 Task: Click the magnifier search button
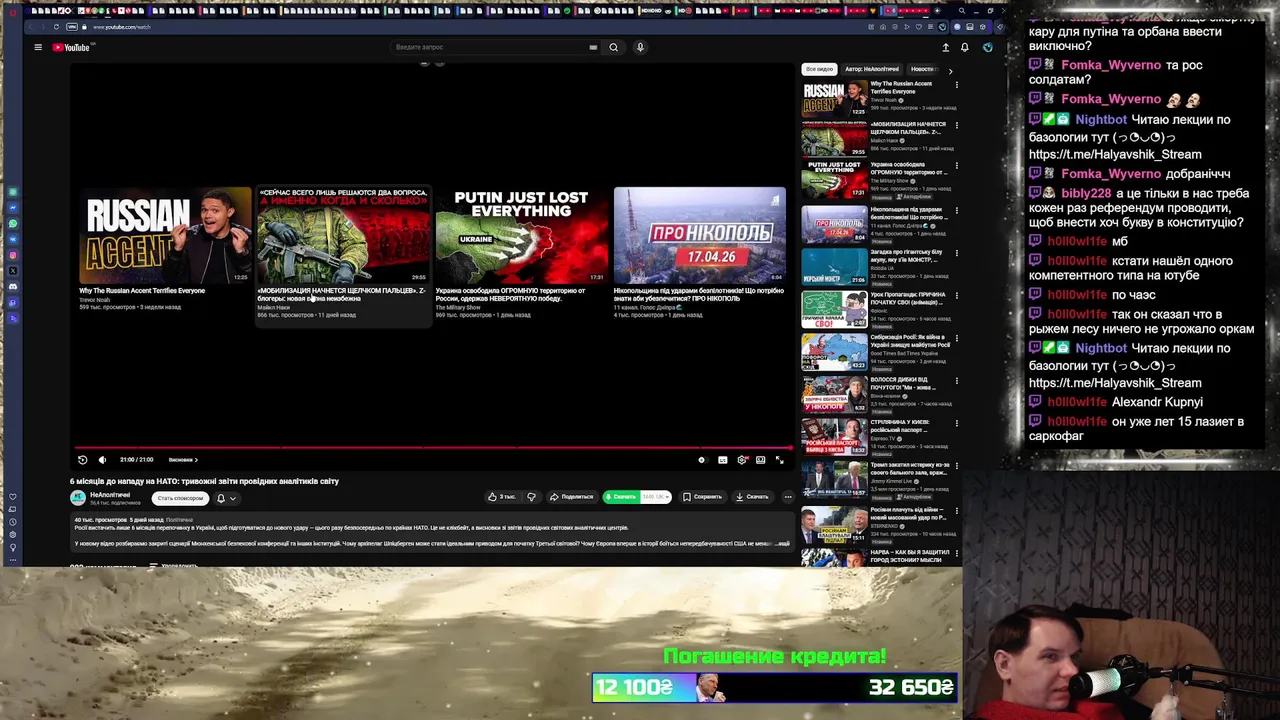pyautogui.click(x=614, y=47)
